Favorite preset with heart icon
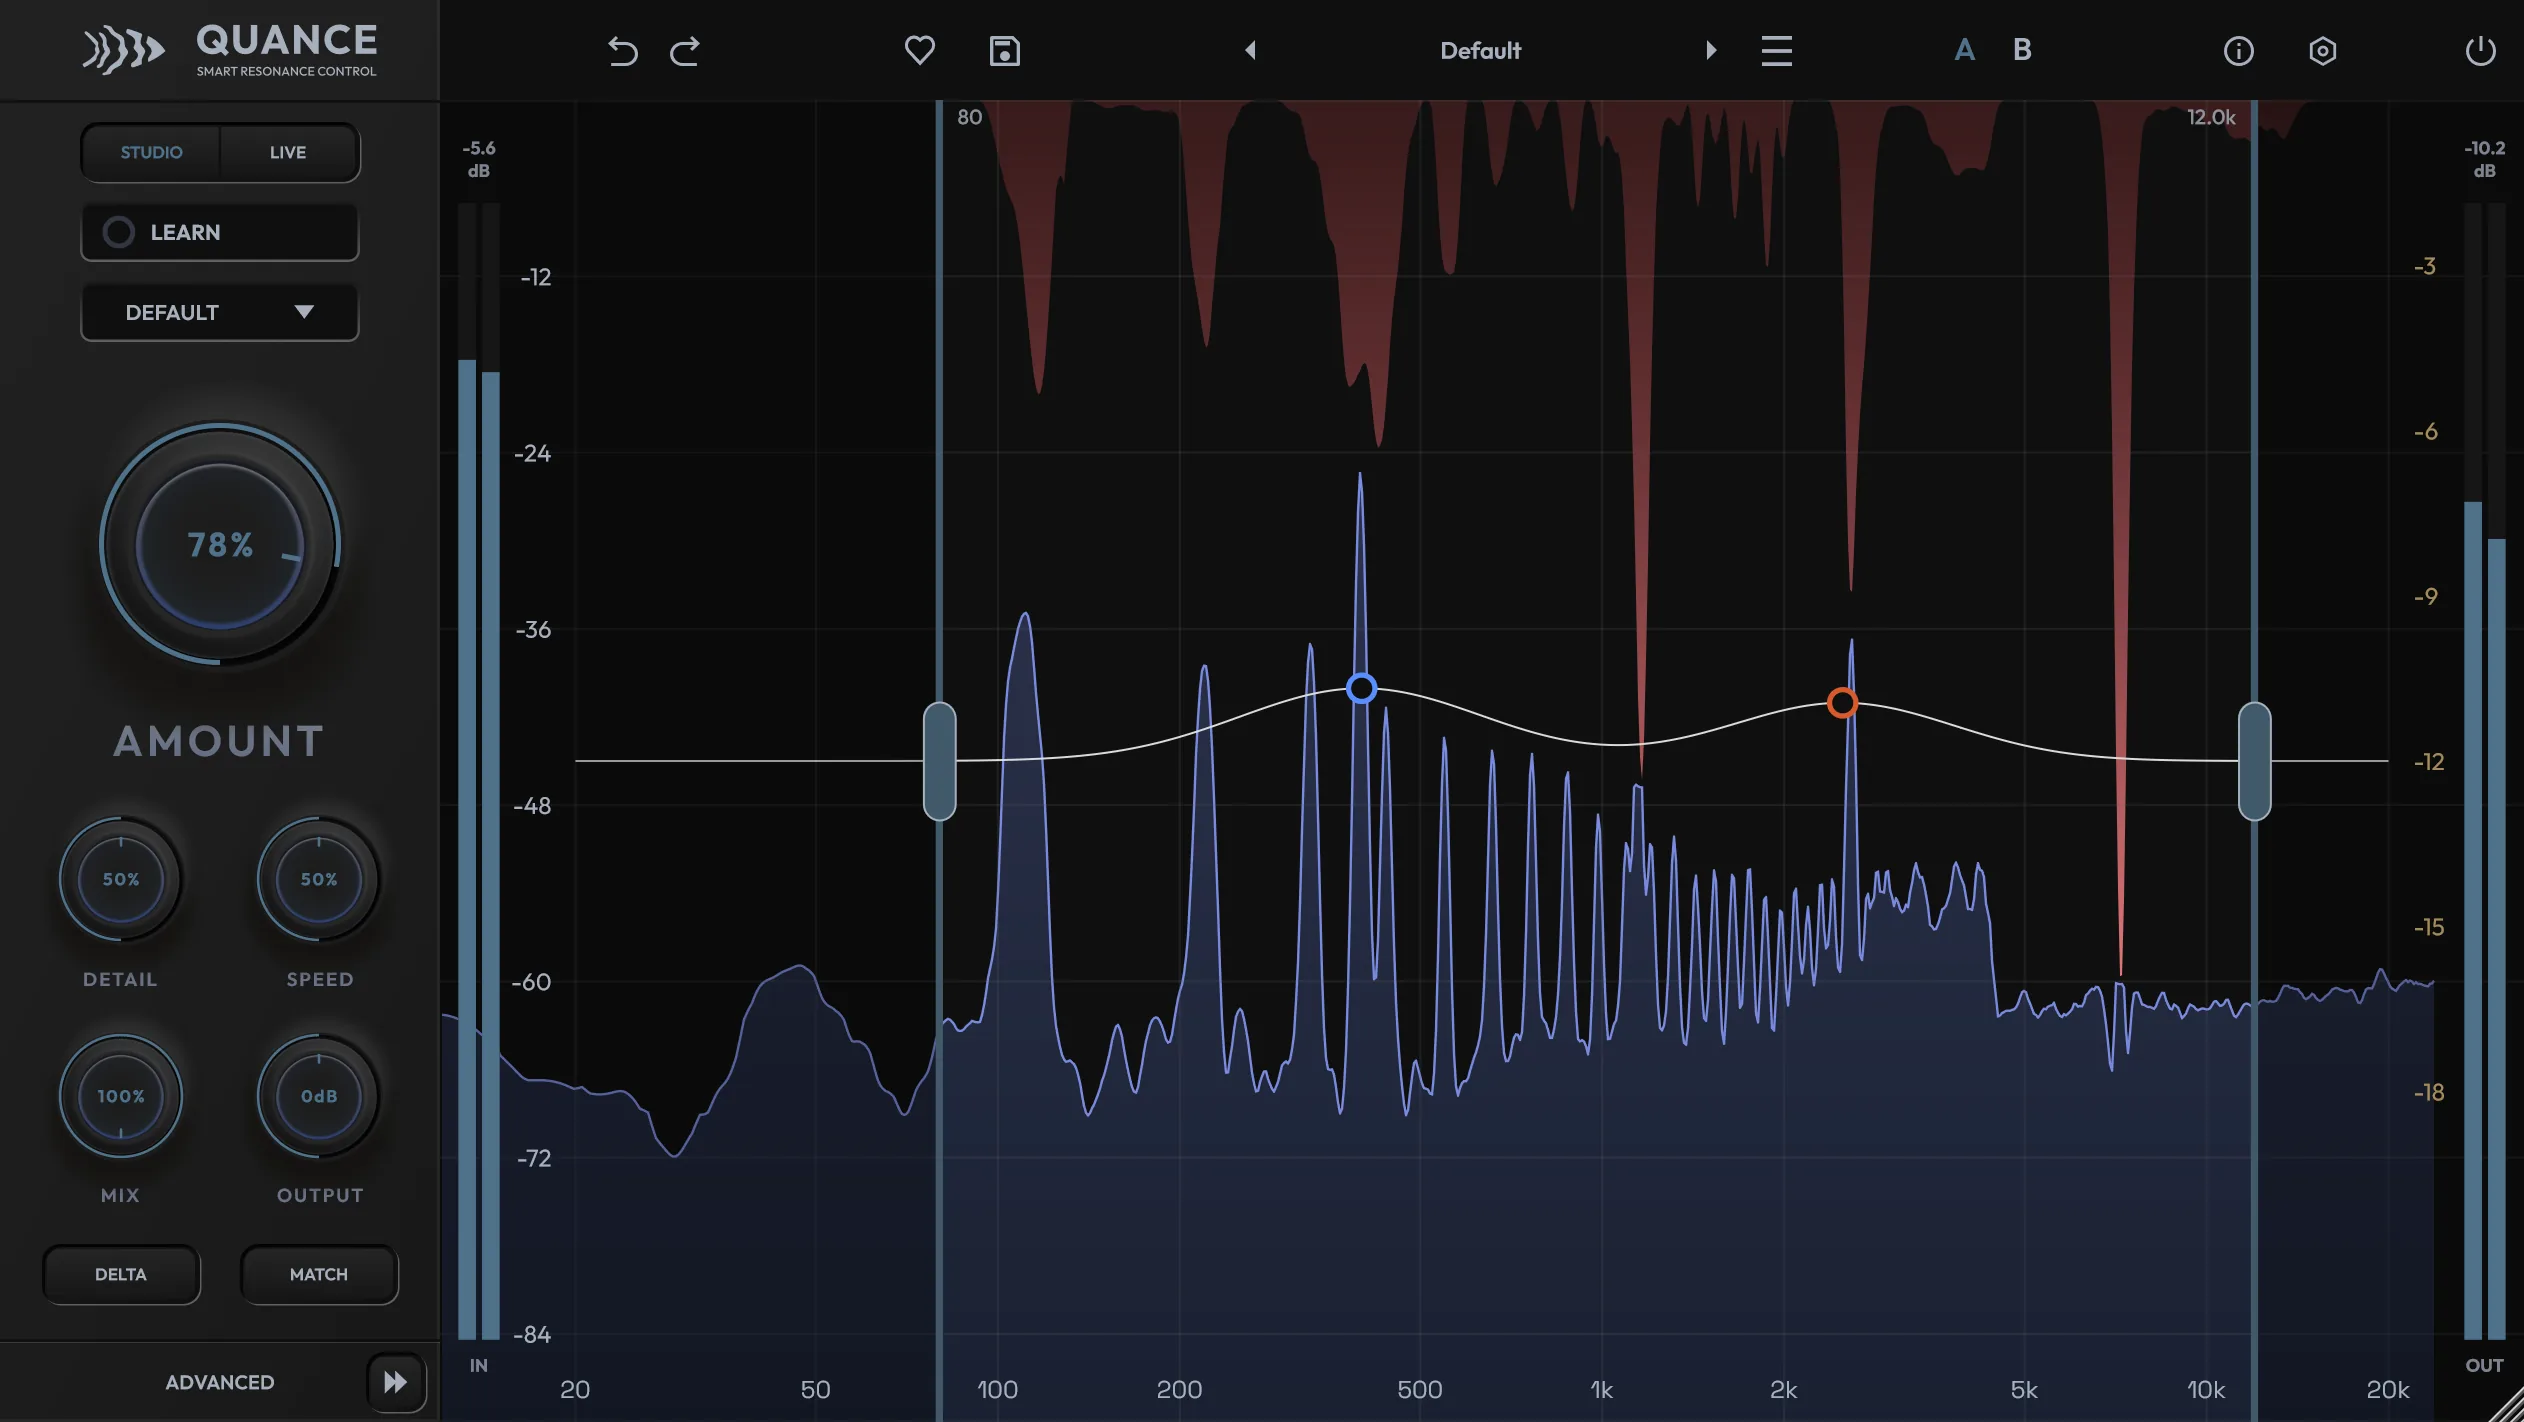Screen dimensions: 2524x1422 (919, 50)
